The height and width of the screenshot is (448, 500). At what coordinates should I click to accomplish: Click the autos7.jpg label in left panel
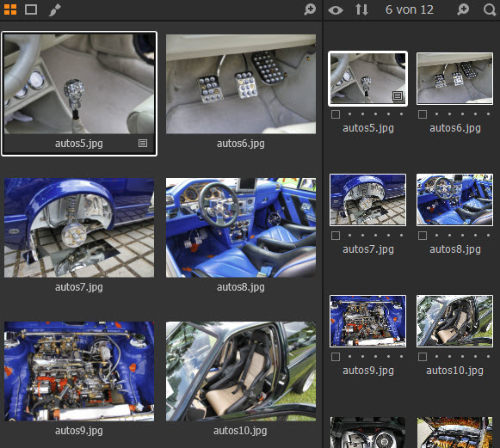[x=79, y=287]
